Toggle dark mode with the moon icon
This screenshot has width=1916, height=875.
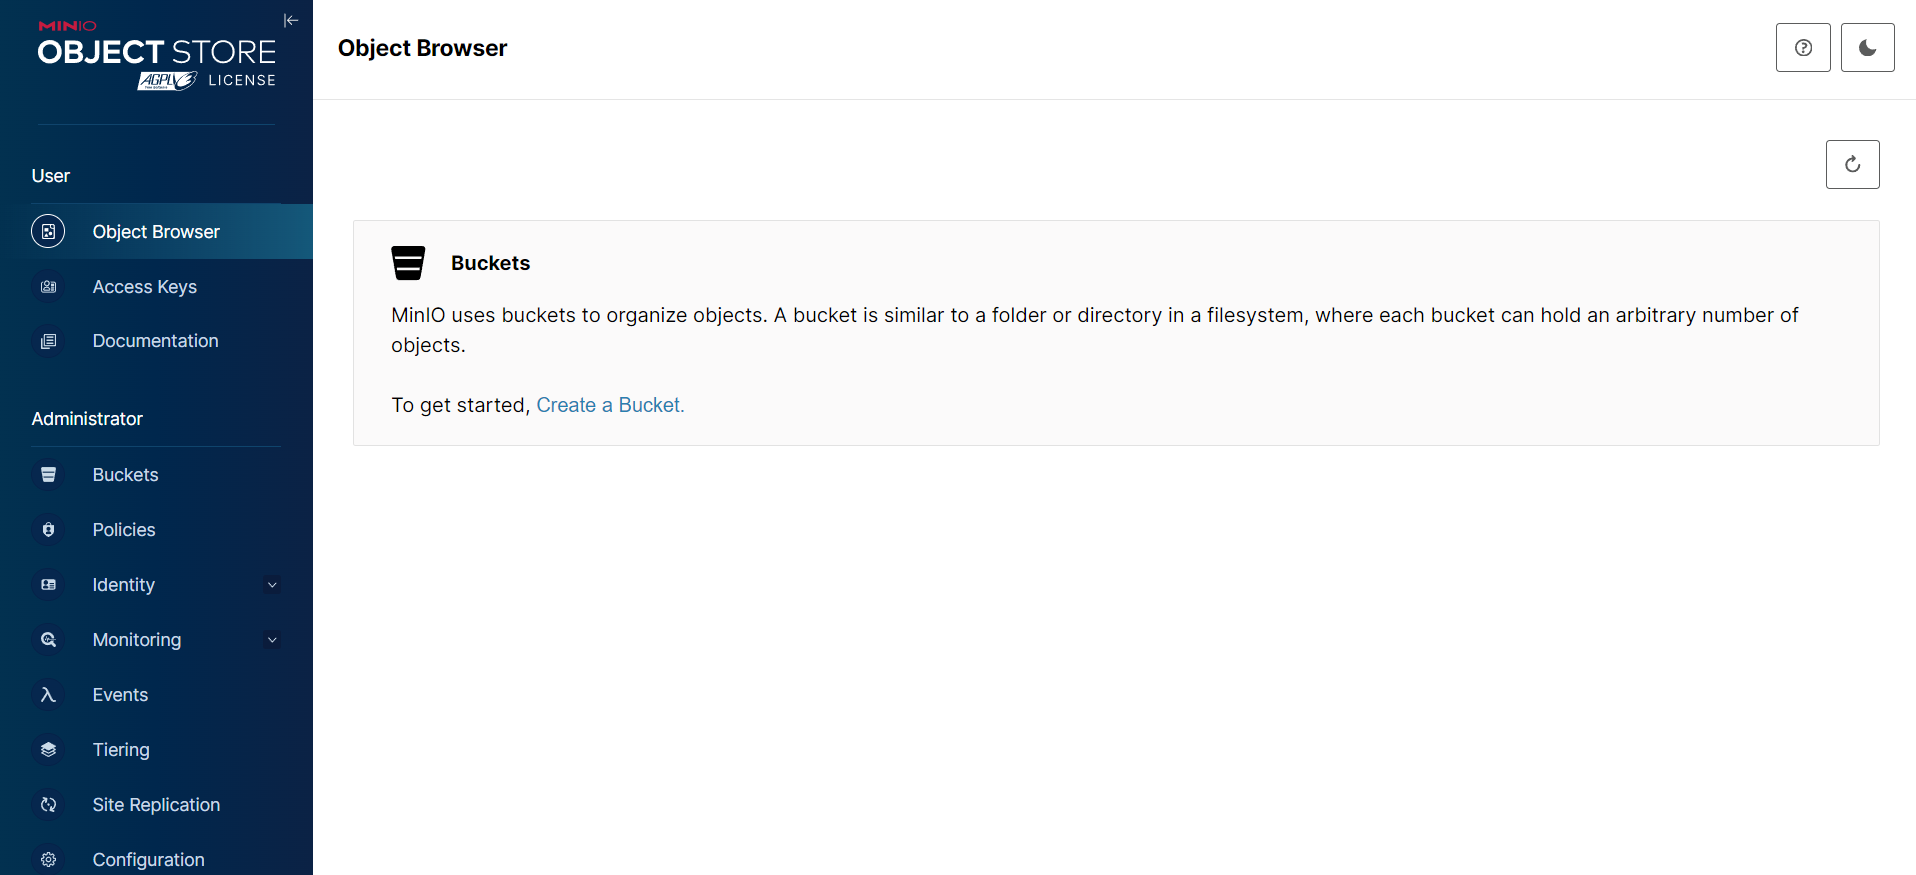coord(1867,48)
